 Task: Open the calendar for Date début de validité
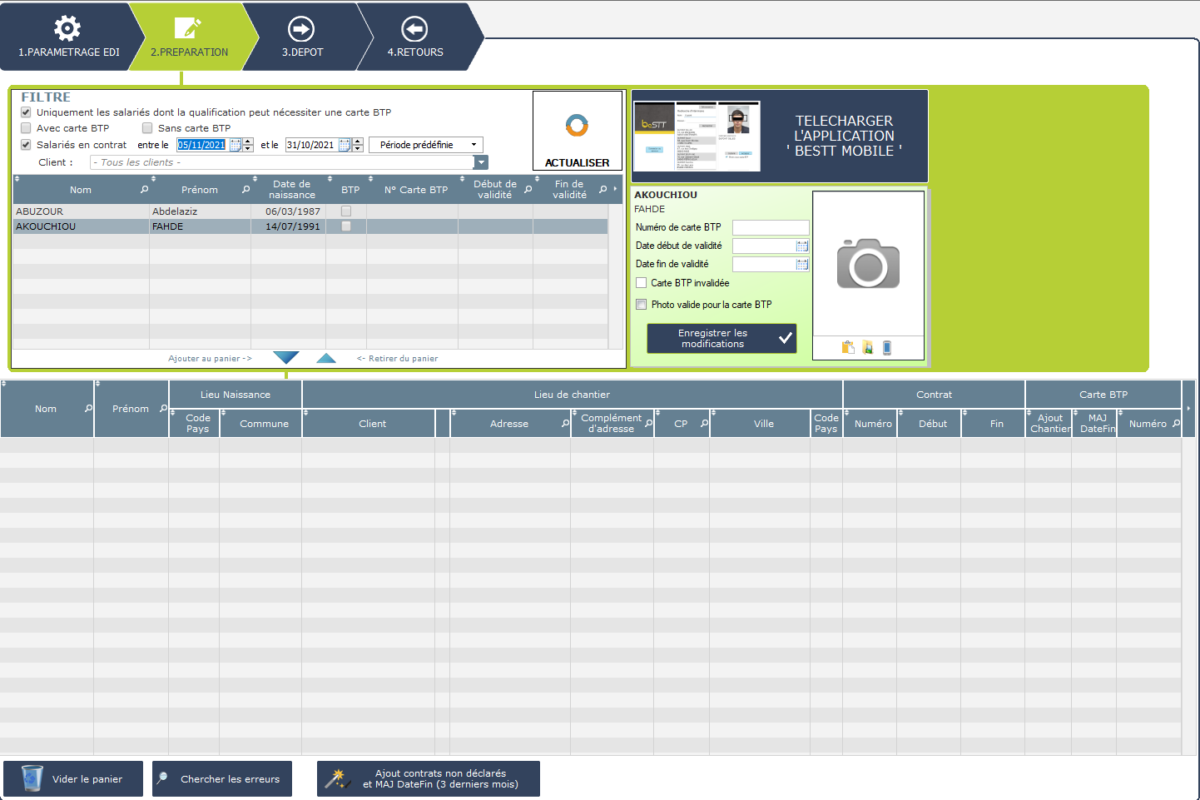click(802, 246)
